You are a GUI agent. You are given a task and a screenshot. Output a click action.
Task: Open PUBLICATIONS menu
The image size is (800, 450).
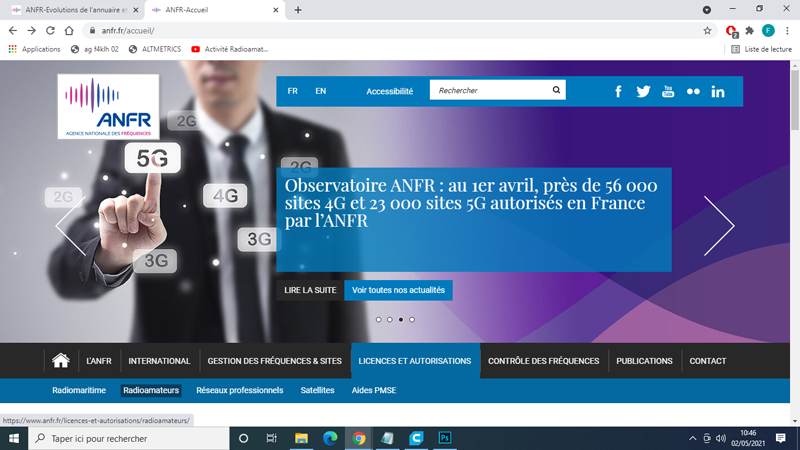pos(644,361)
